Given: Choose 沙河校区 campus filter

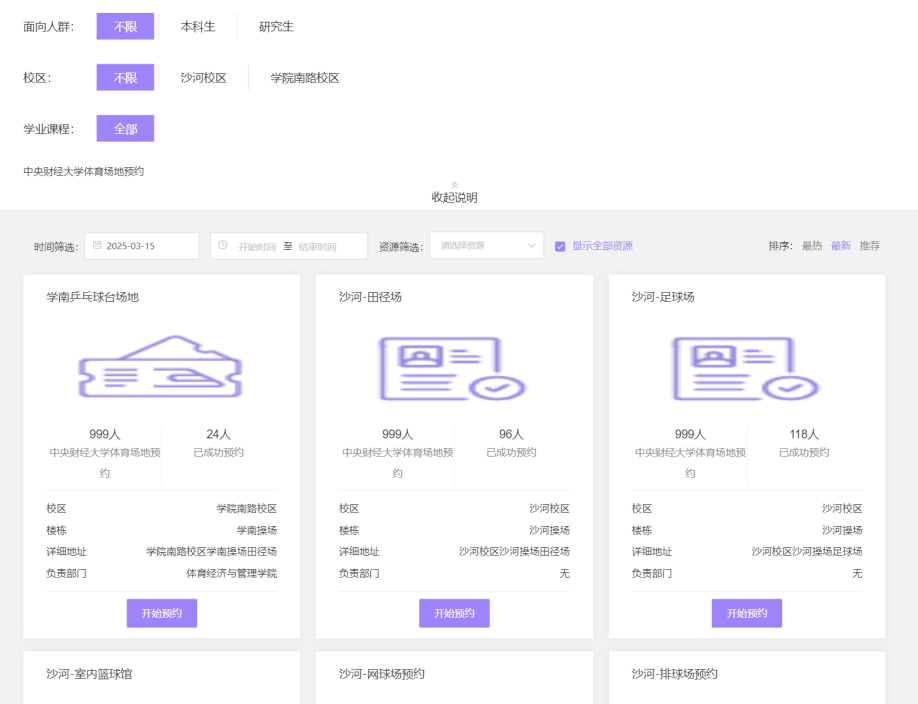Looking at the screenshot, I should pos(203,78).
